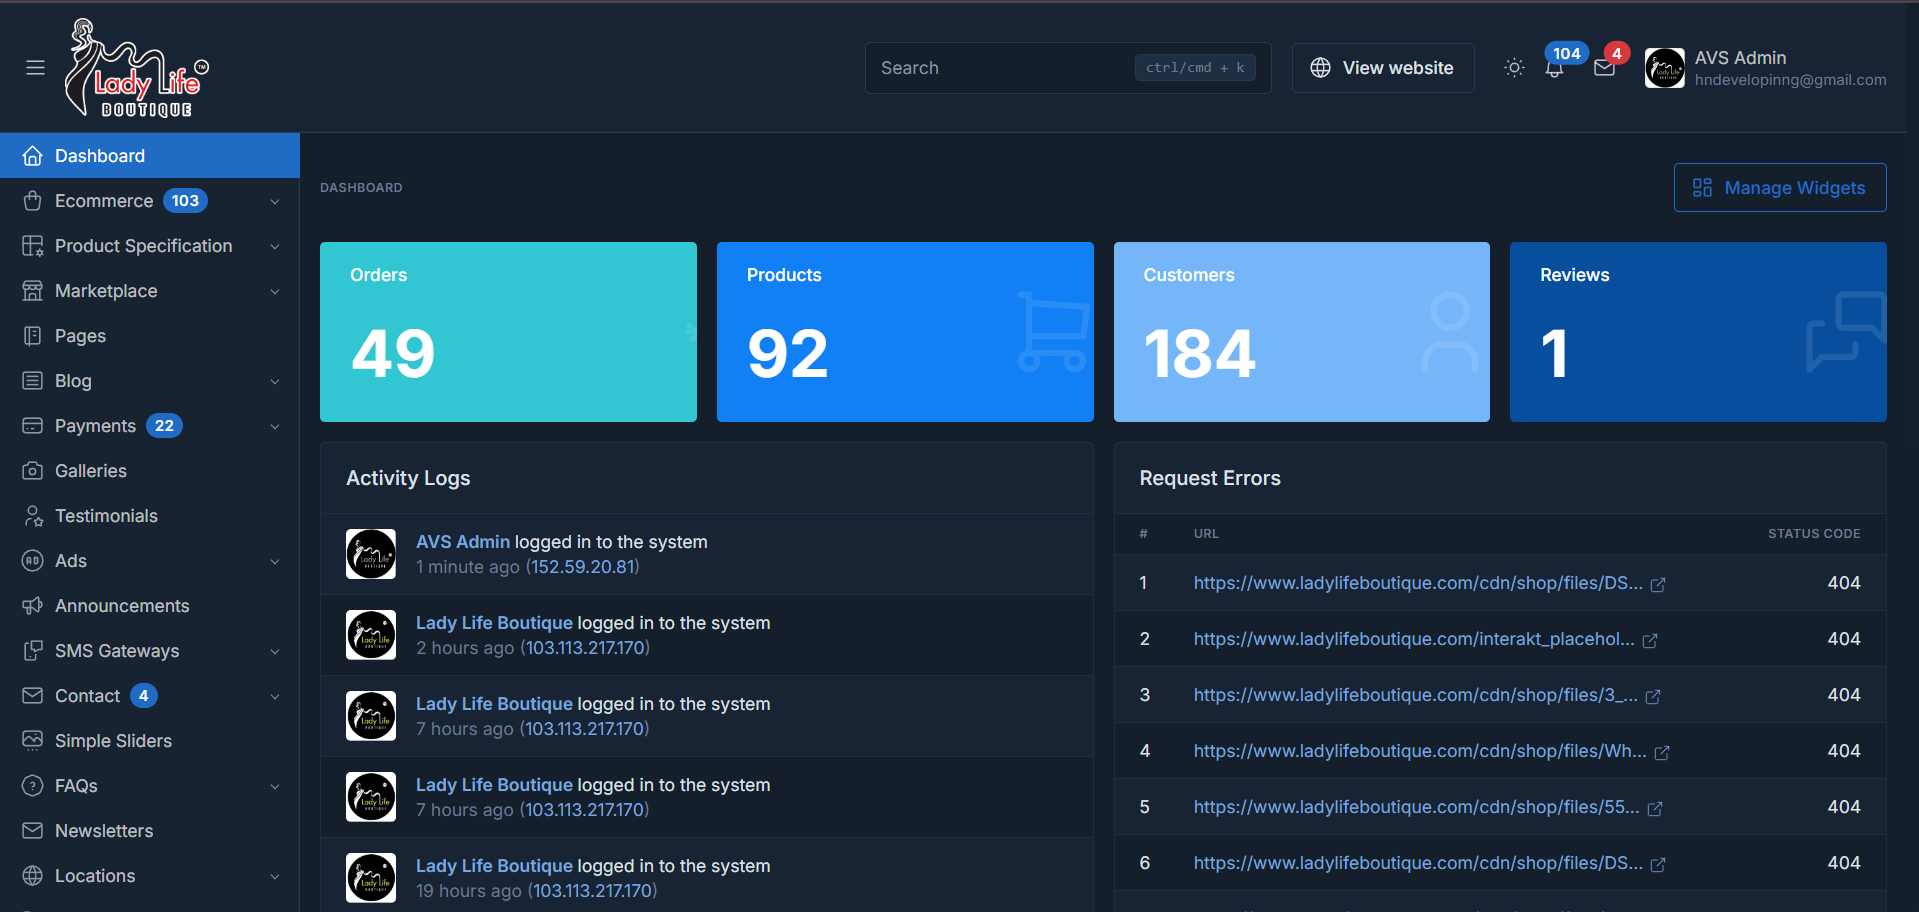Toggle the light/dark theme sun icon
This screenshot has width=1919, height=912.
pos(1514,68)
